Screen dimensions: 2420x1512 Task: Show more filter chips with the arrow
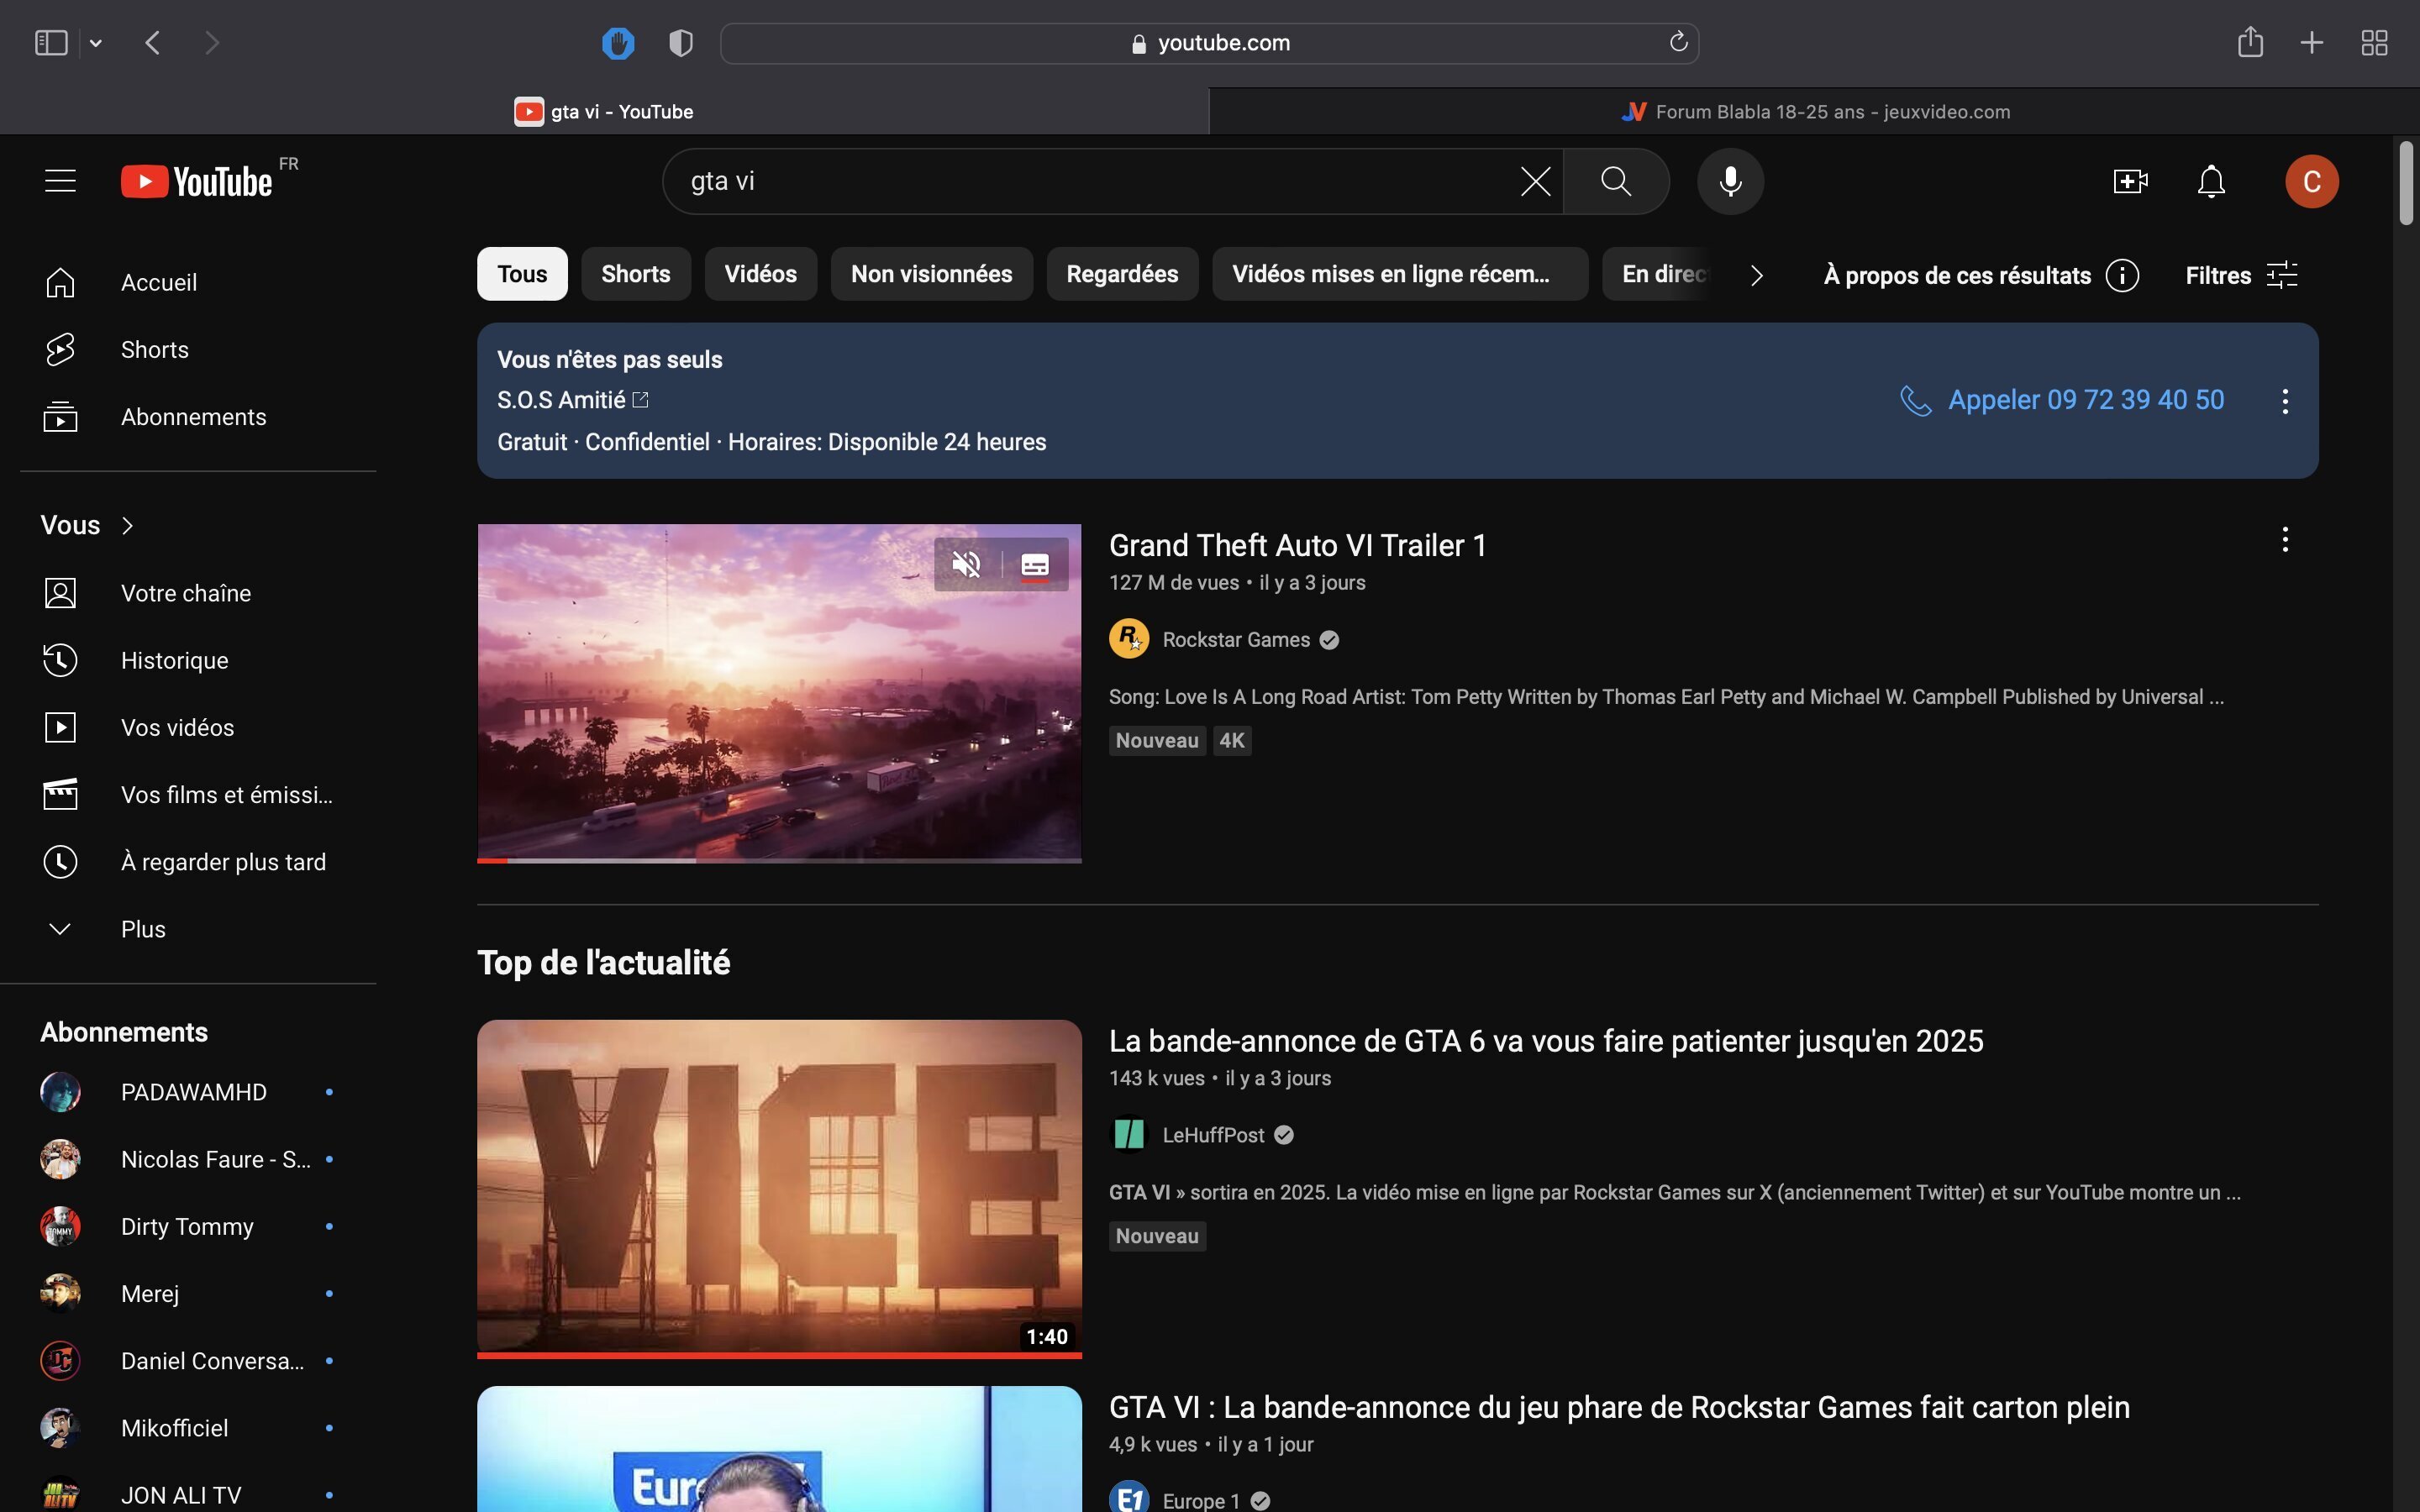click(1756, 275)
